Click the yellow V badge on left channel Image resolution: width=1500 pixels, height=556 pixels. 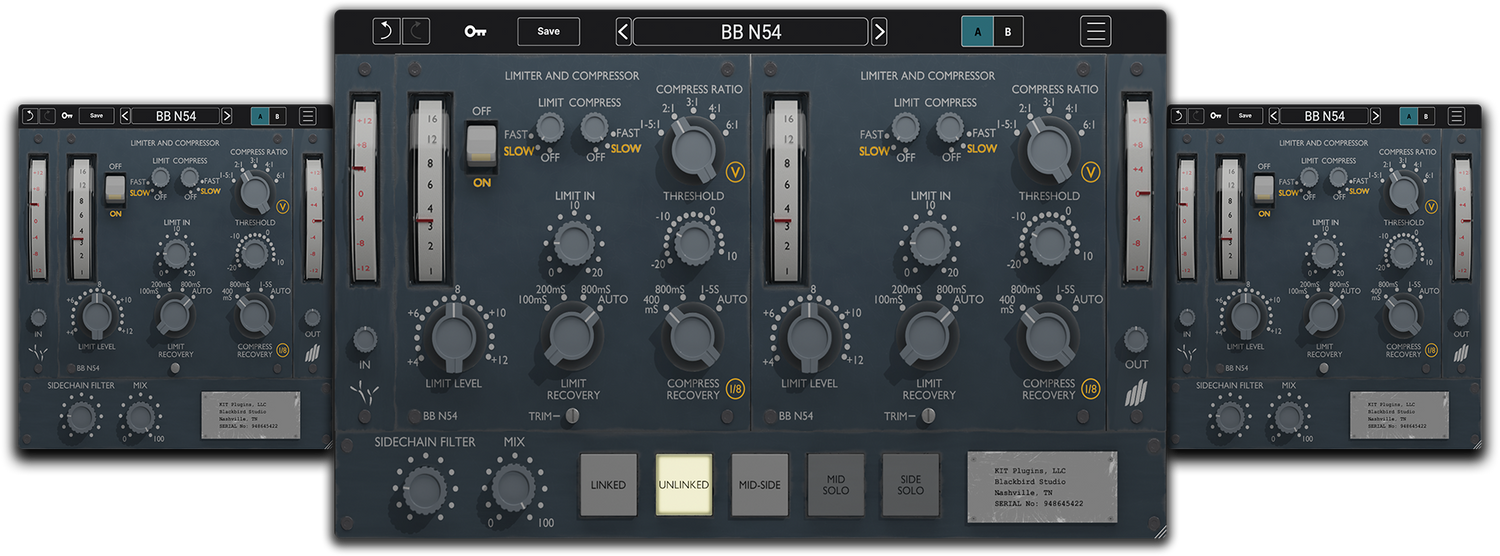pos(735,172)
